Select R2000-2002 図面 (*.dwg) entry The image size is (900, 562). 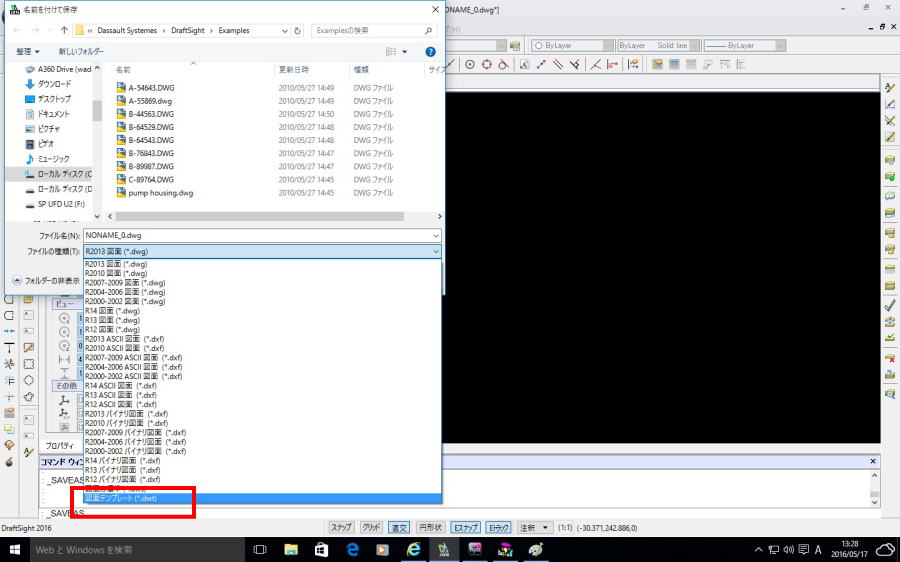(x=262, y=301)
